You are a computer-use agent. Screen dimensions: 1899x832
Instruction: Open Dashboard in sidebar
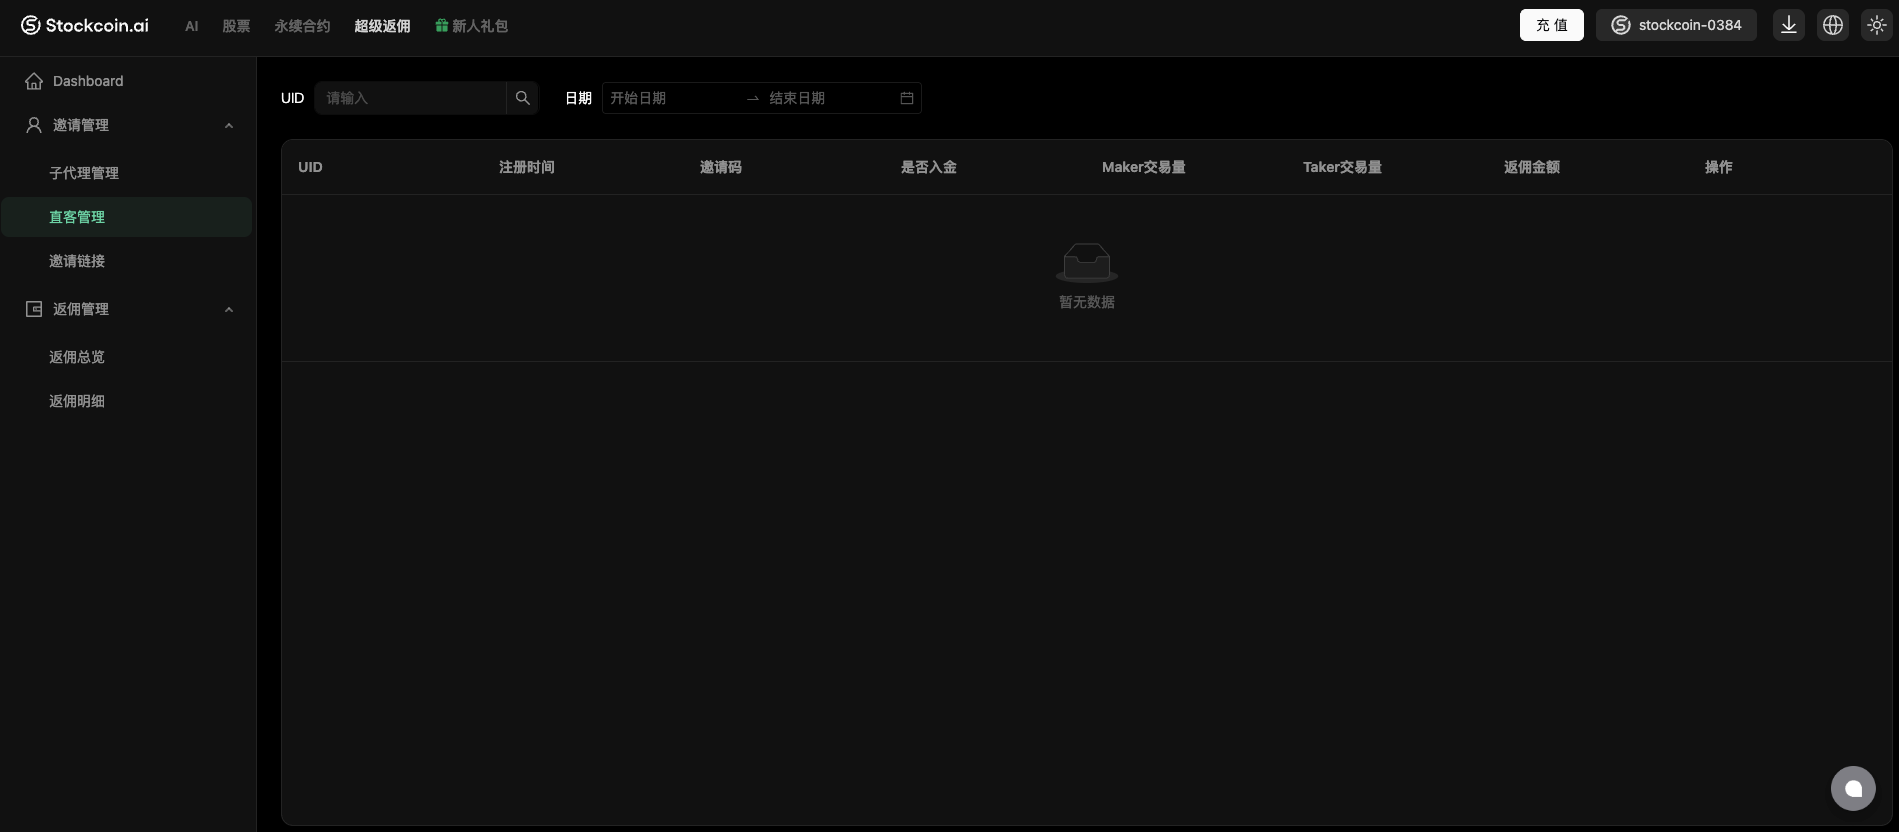pyautogui.click(x=127, y=81)
